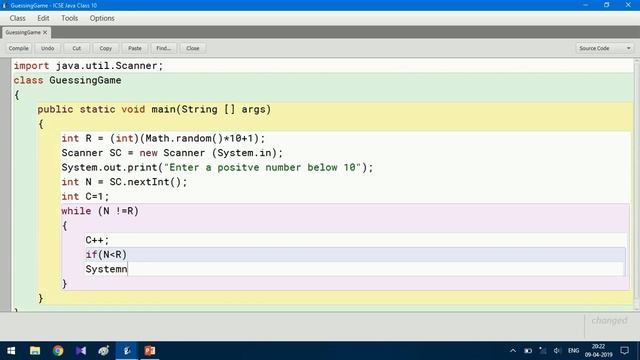Close the GuessingGame tab with its X

click(x=45, y=32)
